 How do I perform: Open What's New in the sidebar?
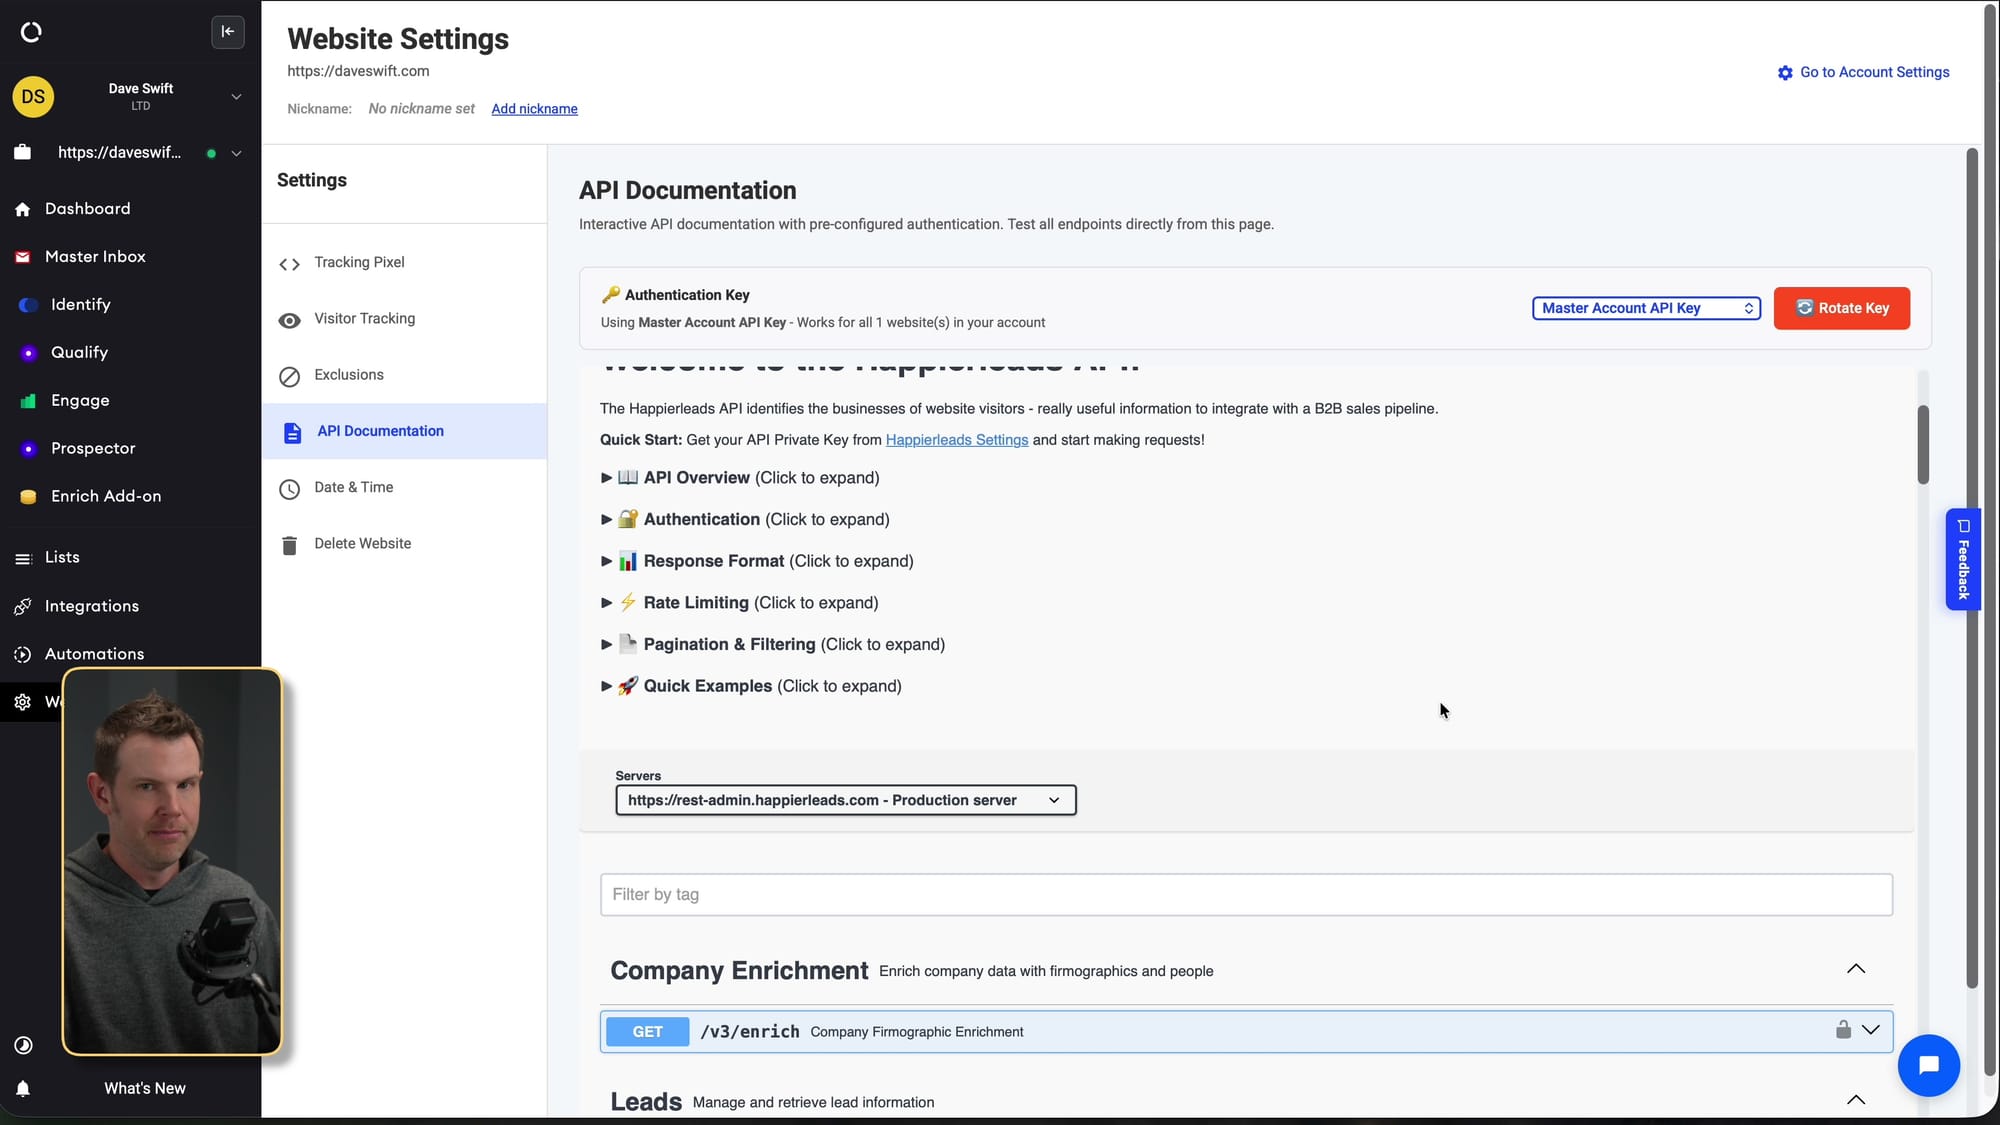tap(145, 1088)
